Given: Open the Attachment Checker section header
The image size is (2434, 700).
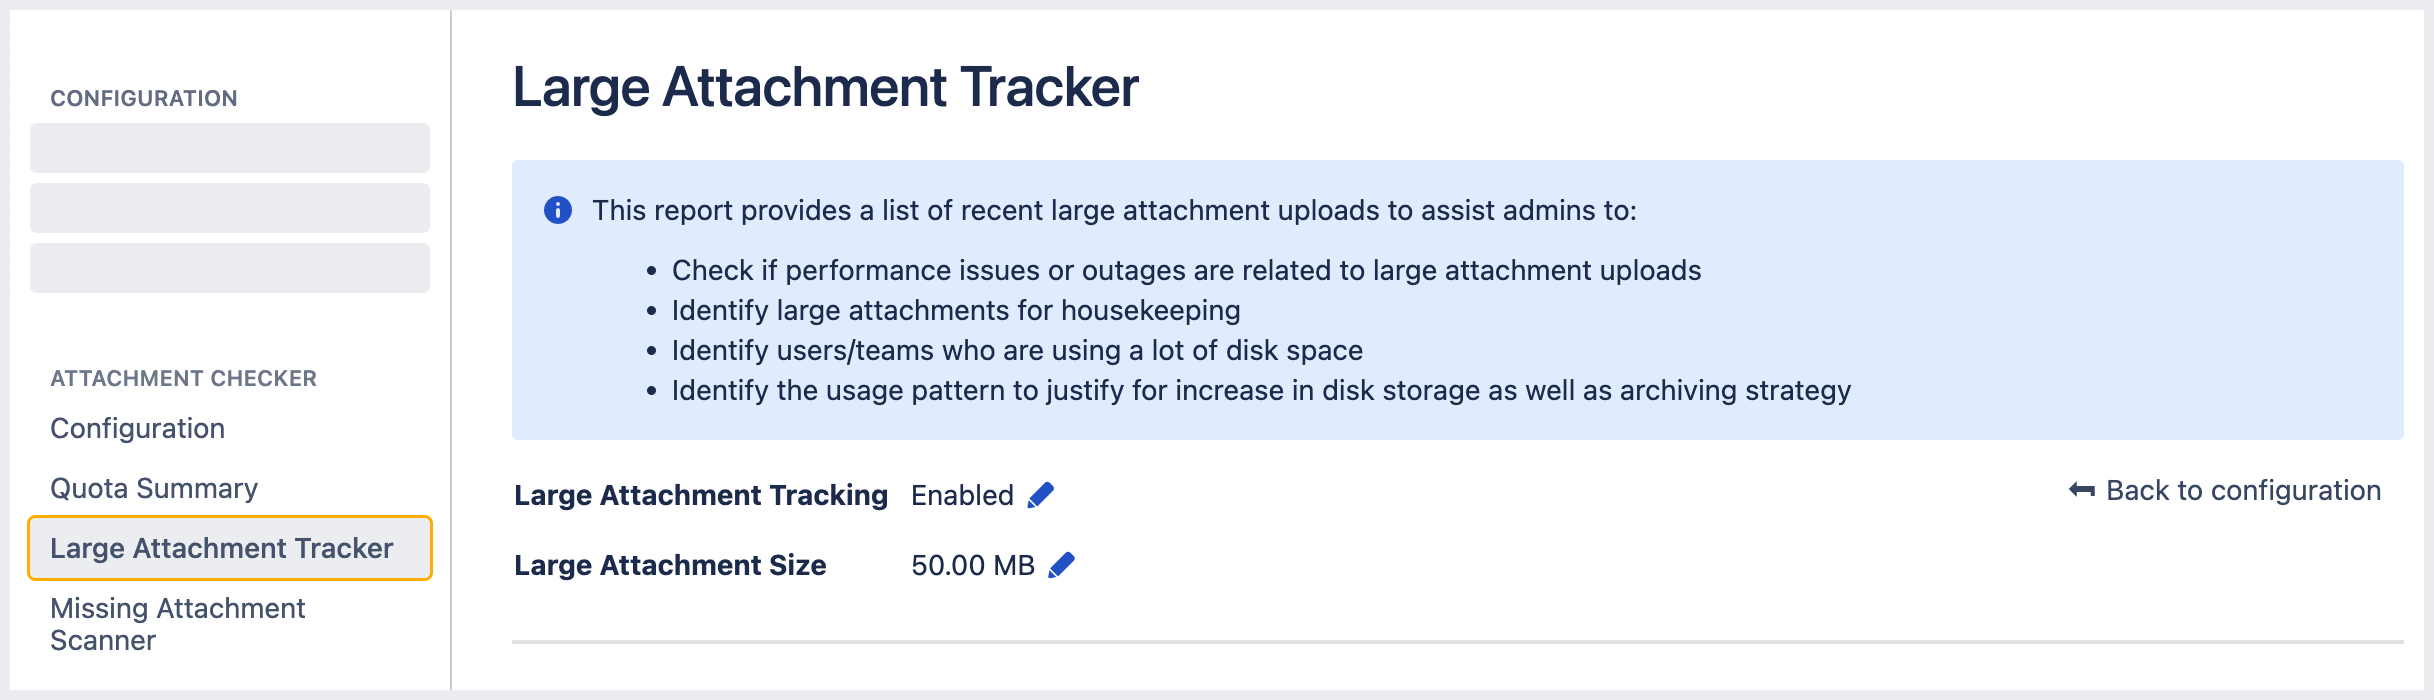Looking at the screenshot, I should pos(183,378).
